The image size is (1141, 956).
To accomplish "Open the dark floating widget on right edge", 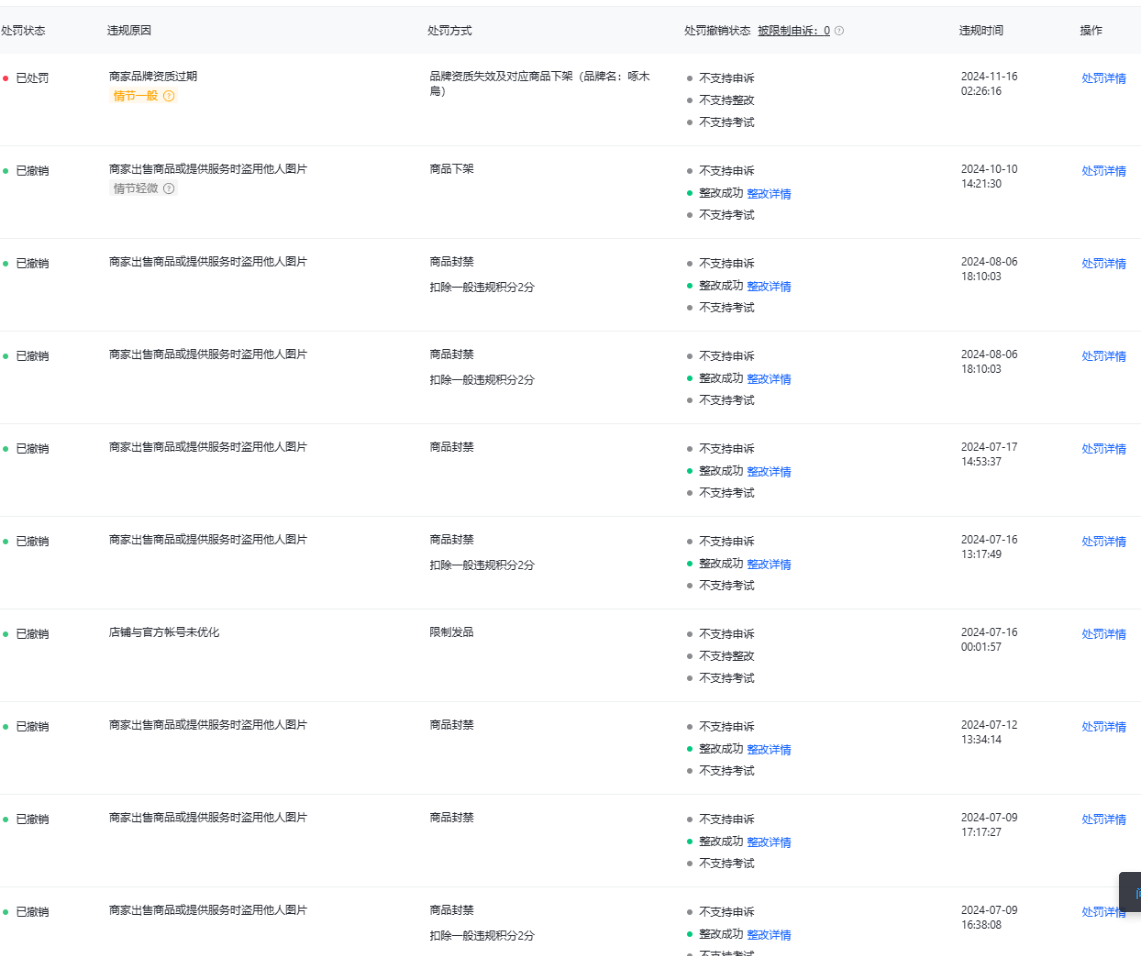I will click(x=1131, y=892).
